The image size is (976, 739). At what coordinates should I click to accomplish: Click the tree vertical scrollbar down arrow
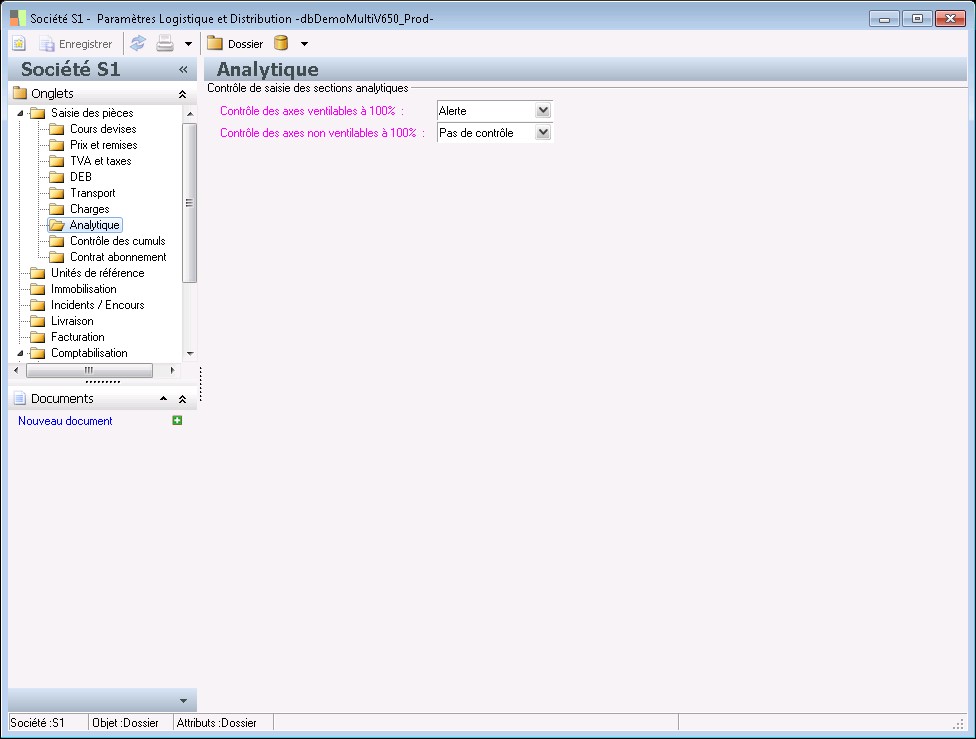coord(190,353)
